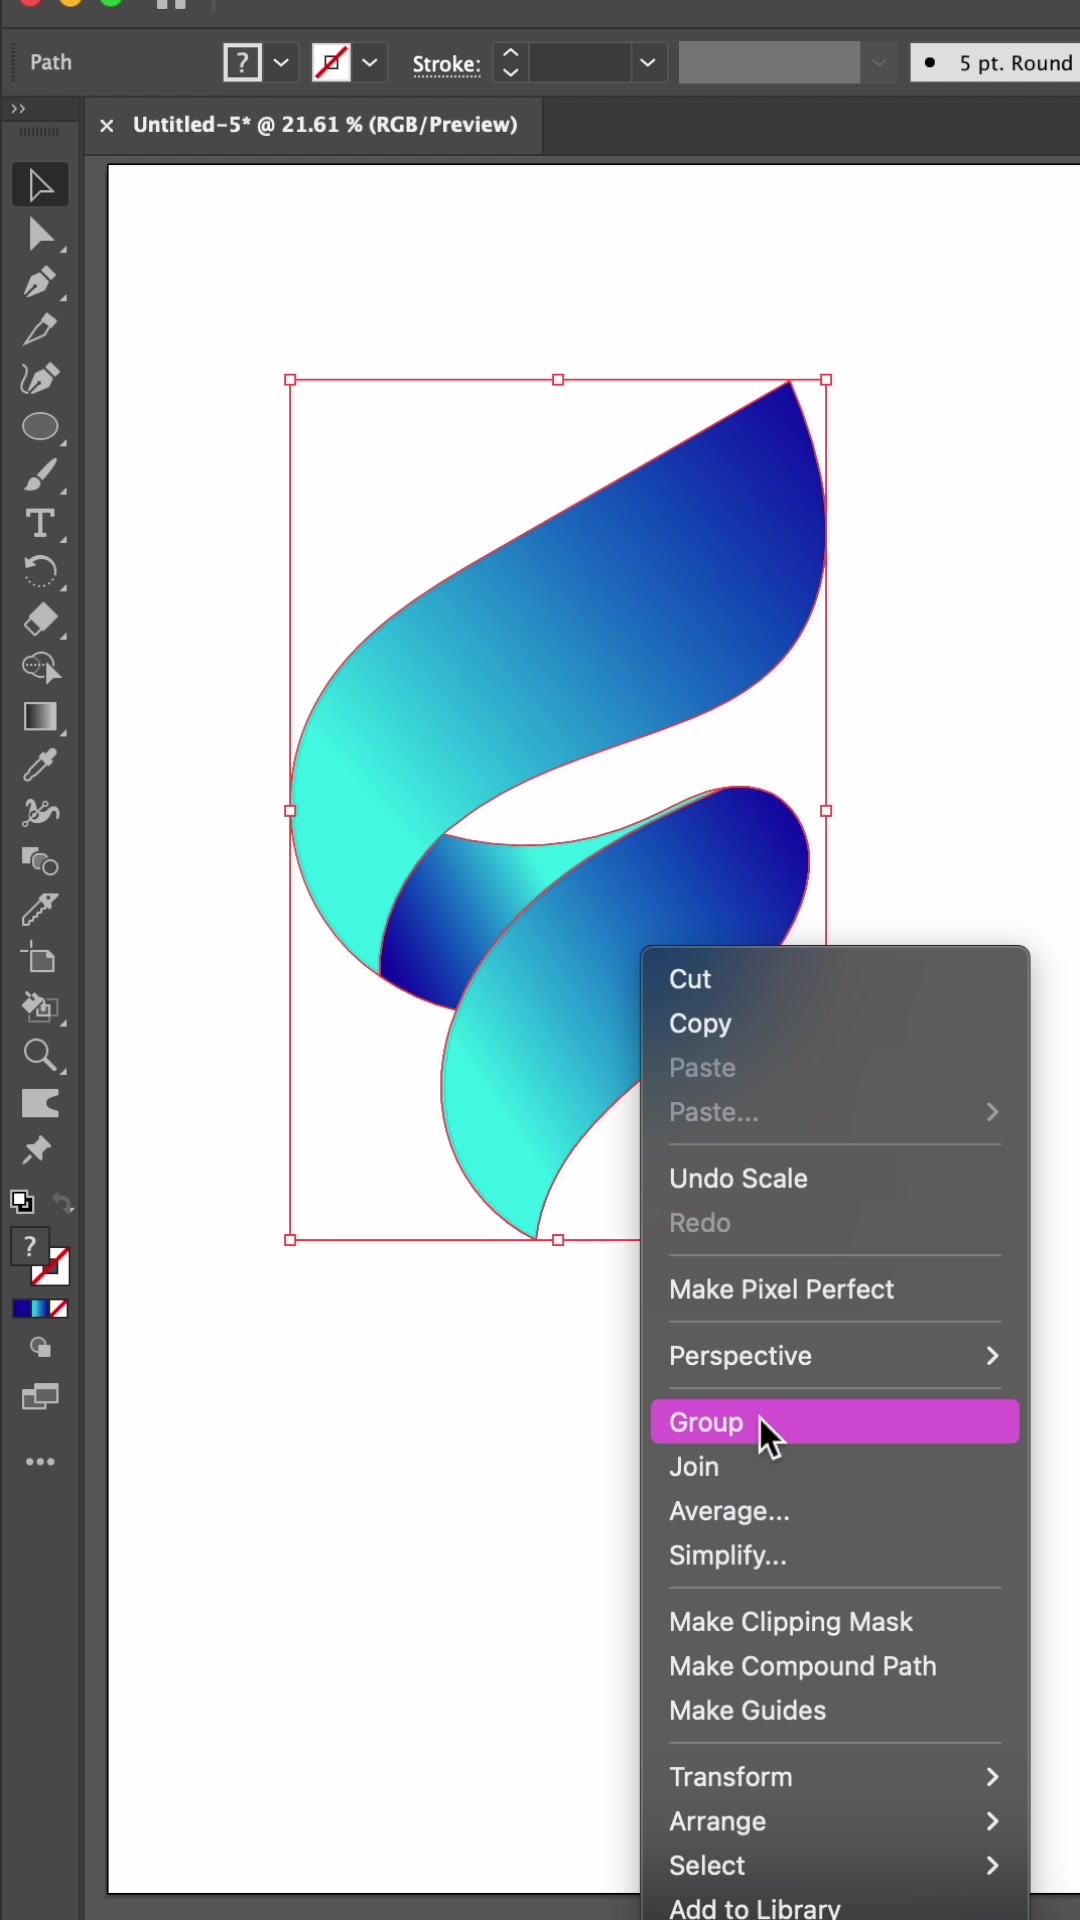This screenshot has height=1920, width=1080.
Task: Select the Eraser tool
Action: [40, 620]
